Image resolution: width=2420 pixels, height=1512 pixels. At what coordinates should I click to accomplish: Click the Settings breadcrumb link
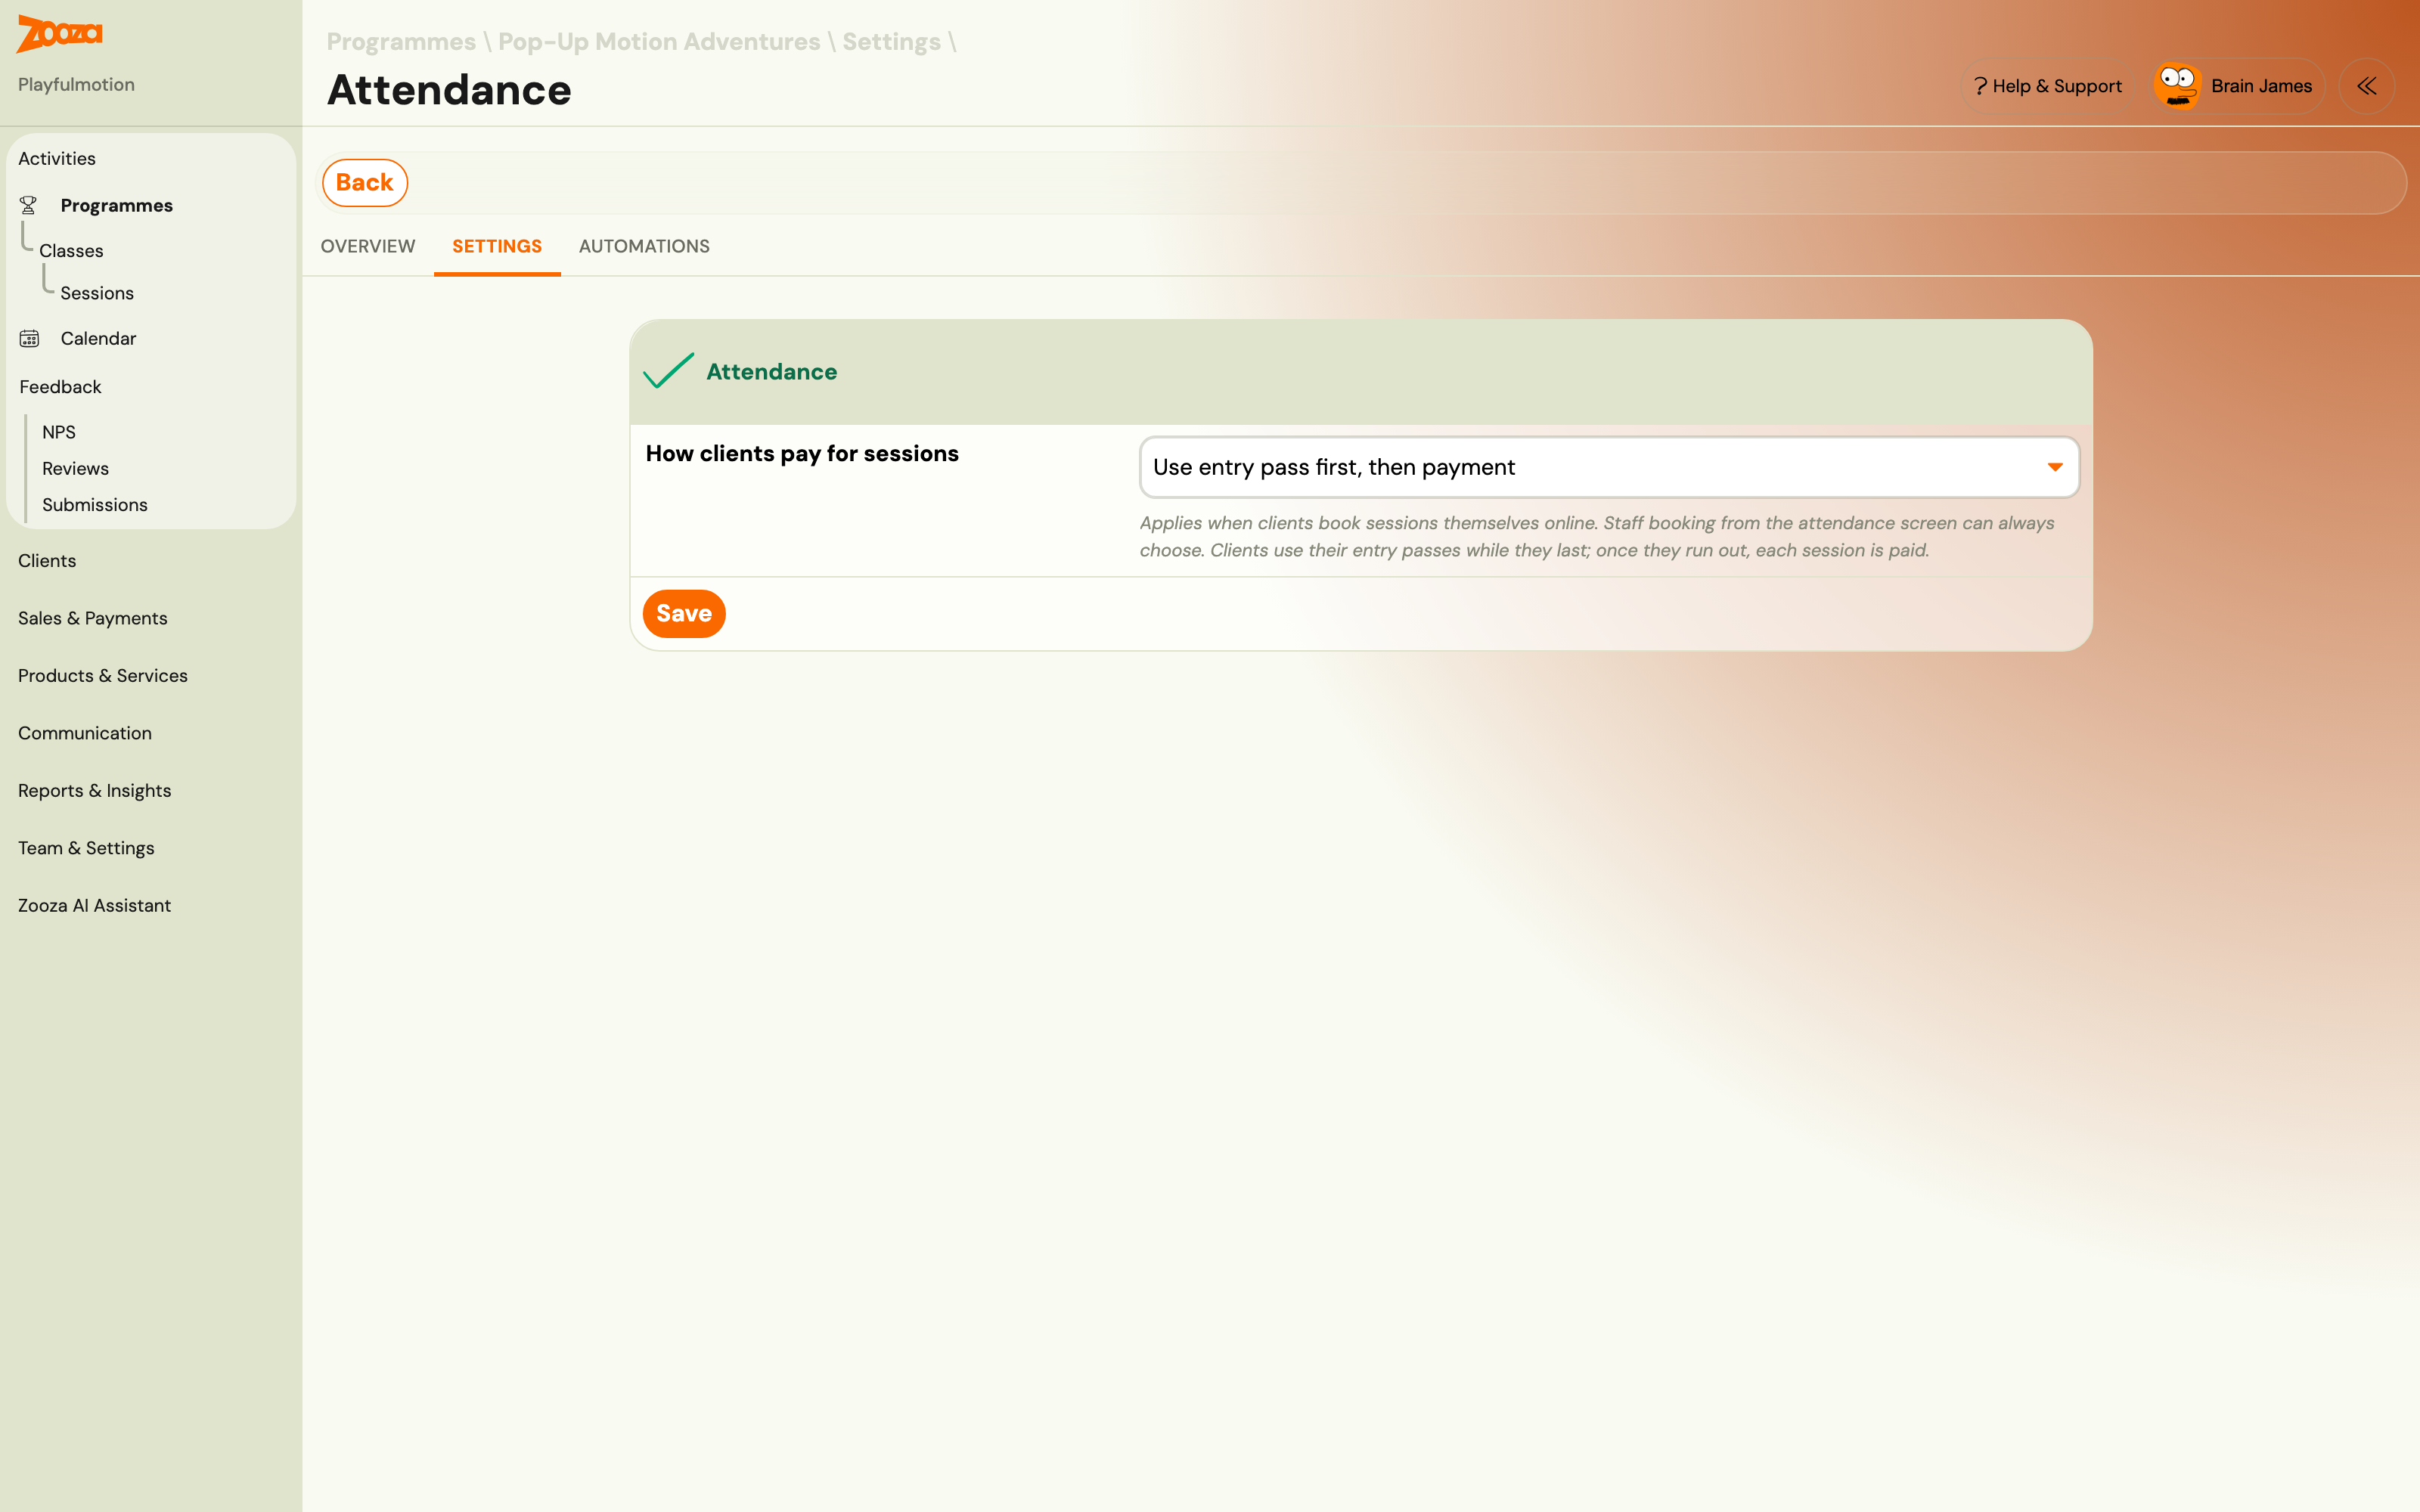click(x=891, y=42)
